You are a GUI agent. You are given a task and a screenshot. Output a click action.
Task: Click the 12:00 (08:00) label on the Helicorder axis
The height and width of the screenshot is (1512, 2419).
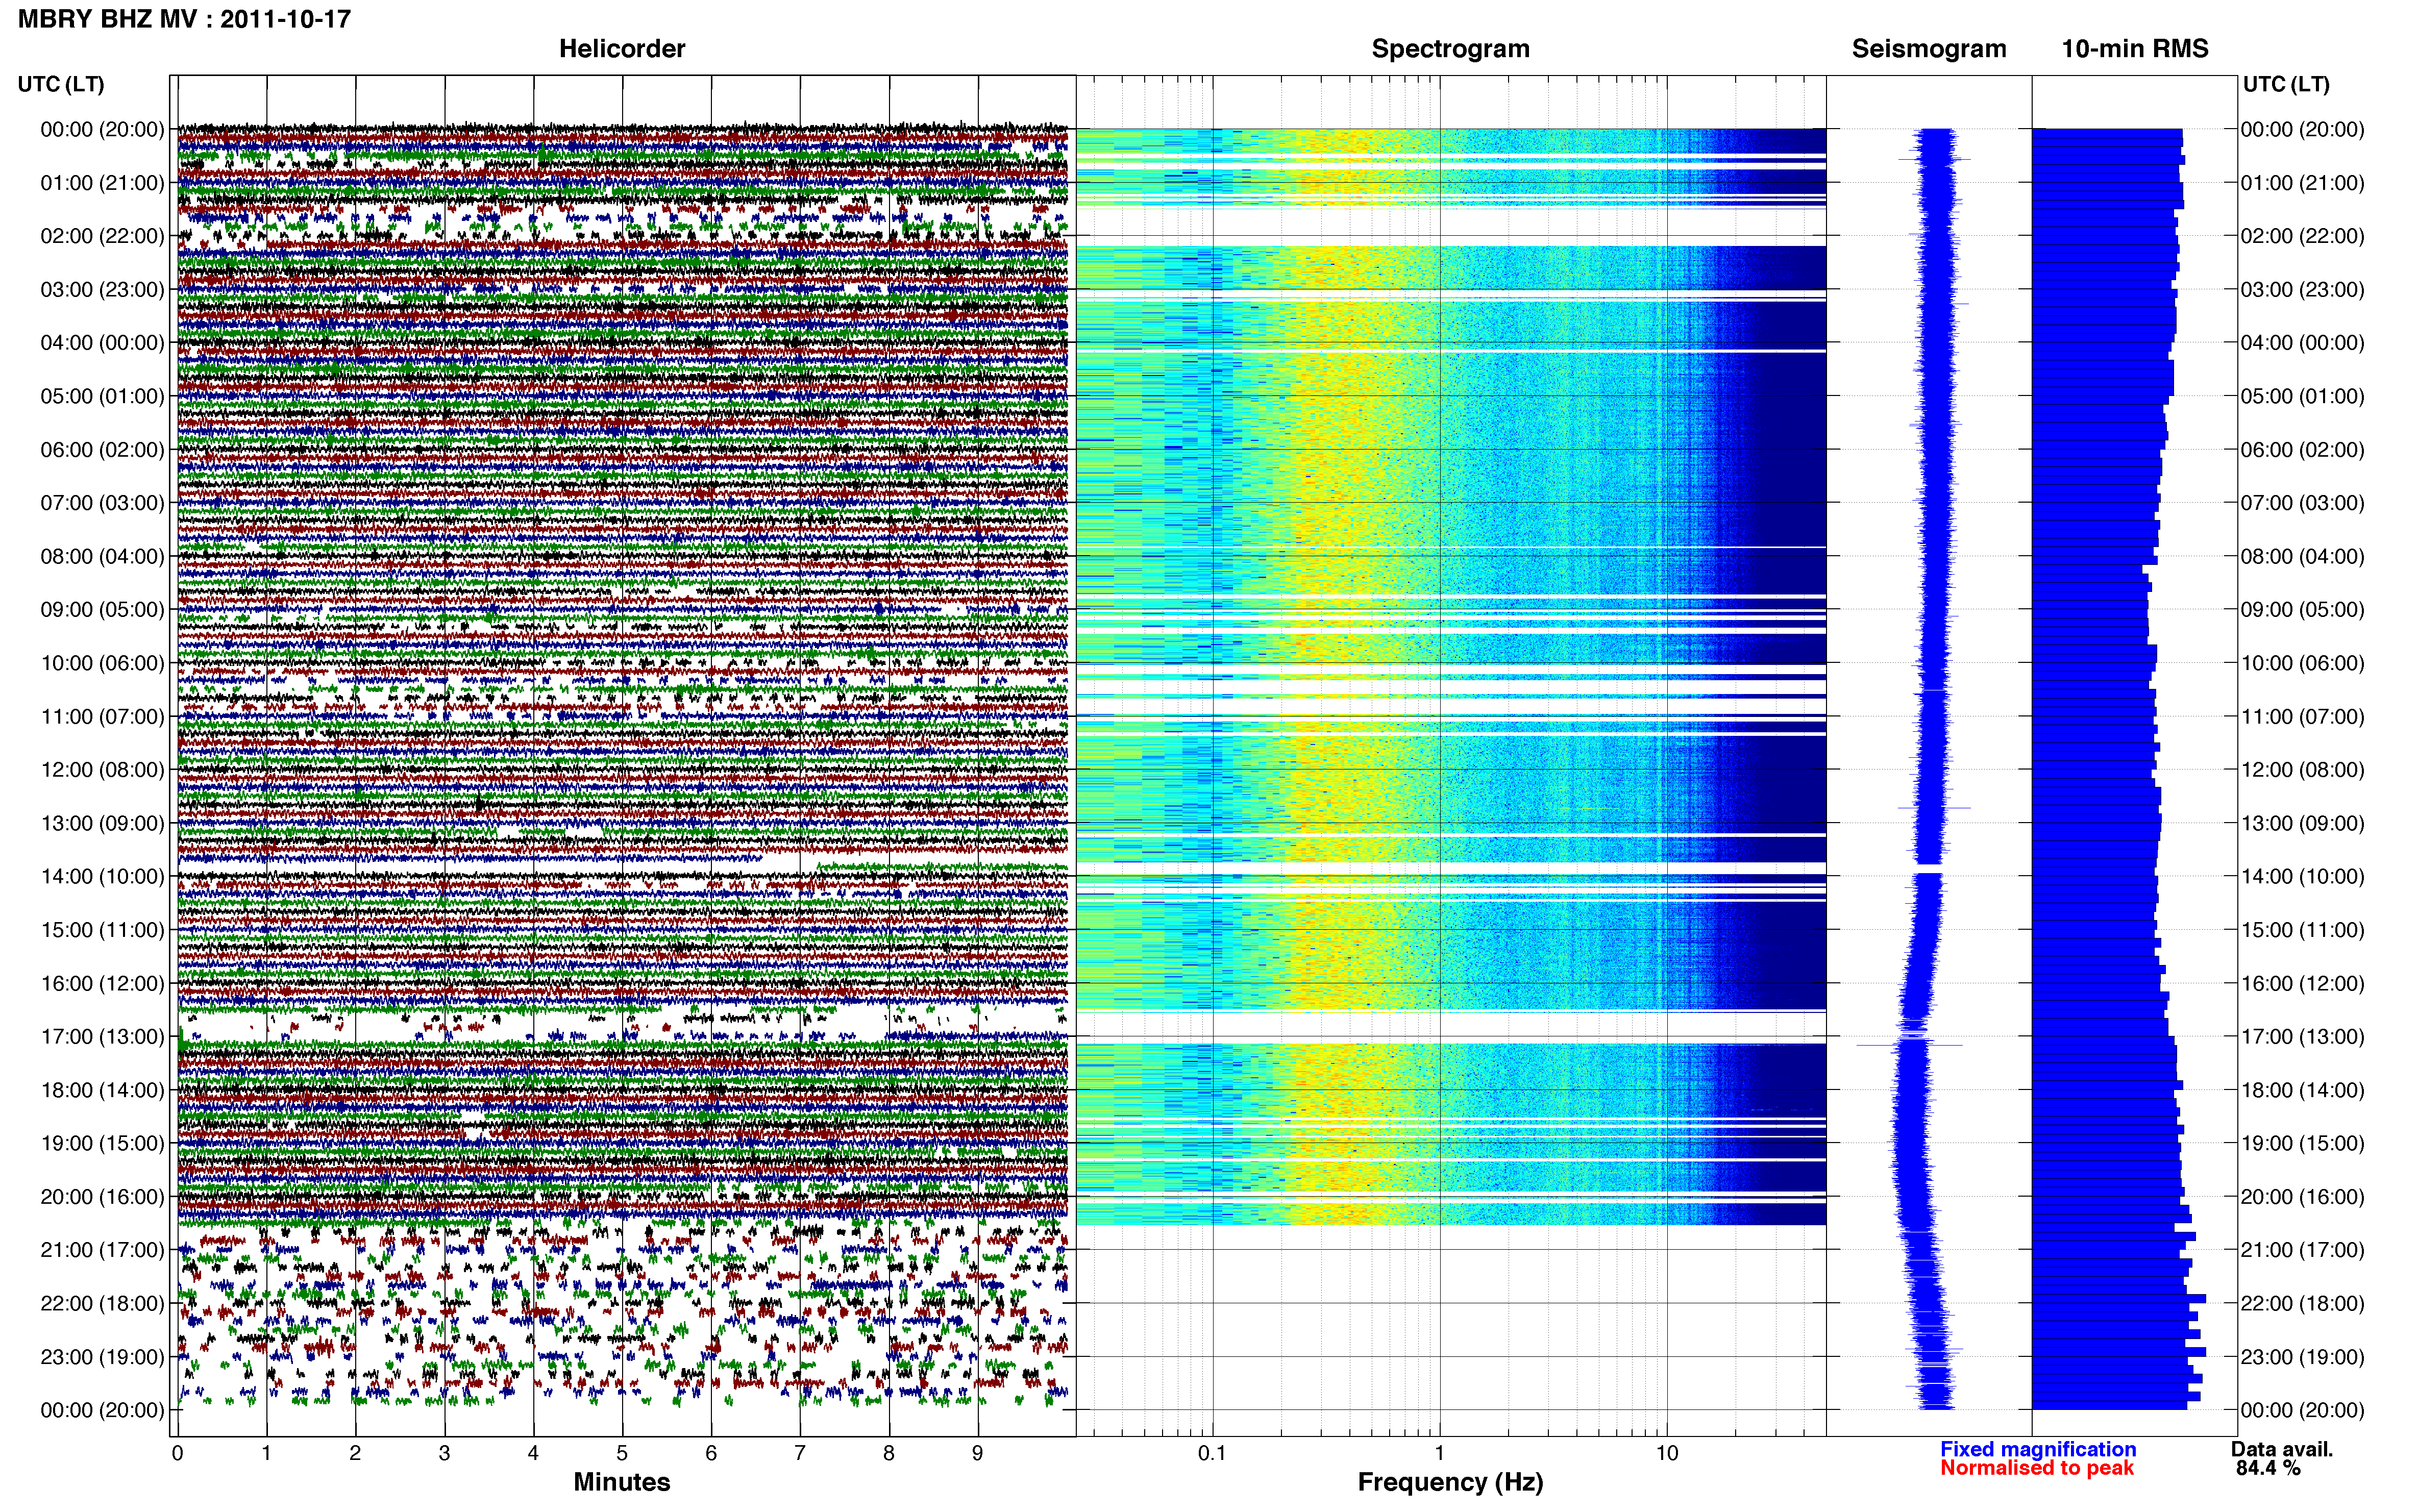pos(102,770)
